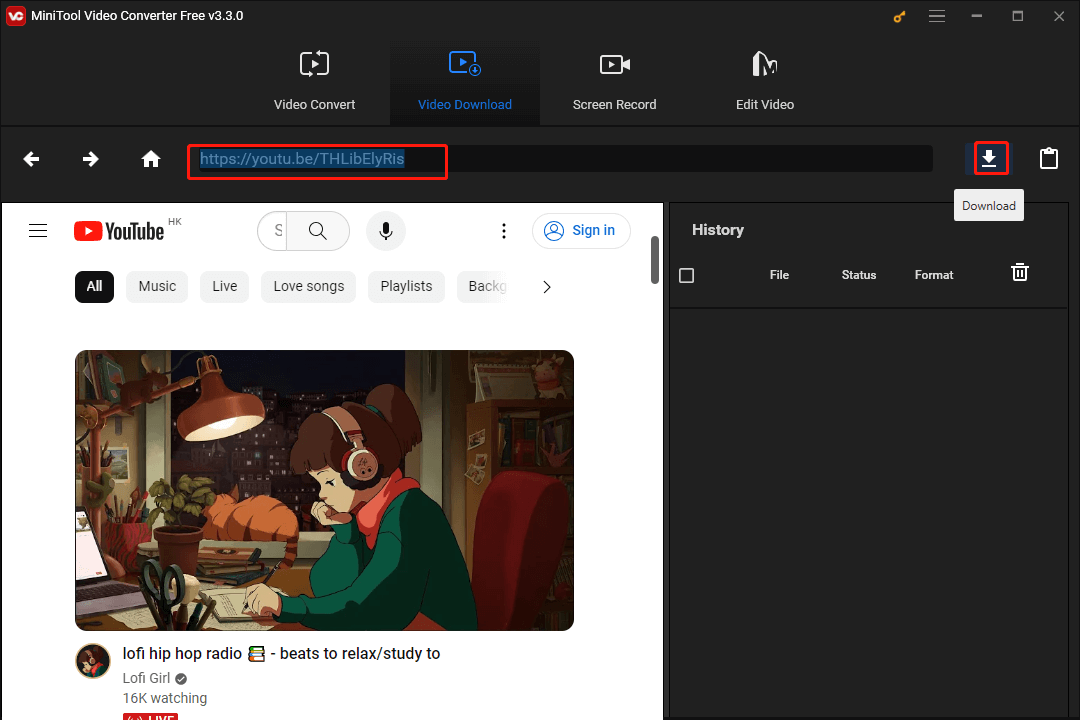This screenshot has width=1080, height=720.
Task: Select the All filter chip
Action: (94, 287)
